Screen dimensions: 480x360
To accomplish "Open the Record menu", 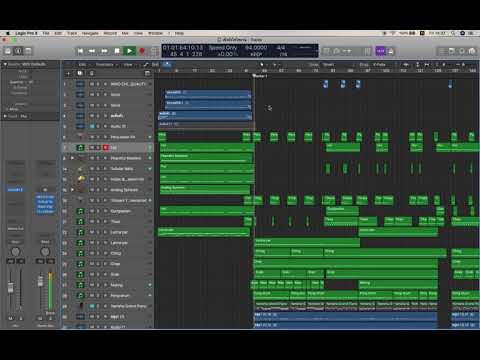I will 110,33.
